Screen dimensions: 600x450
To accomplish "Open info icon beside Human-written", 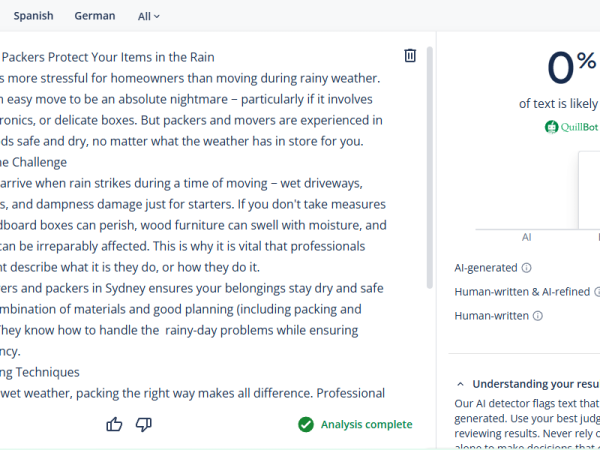I will point(538,316).
